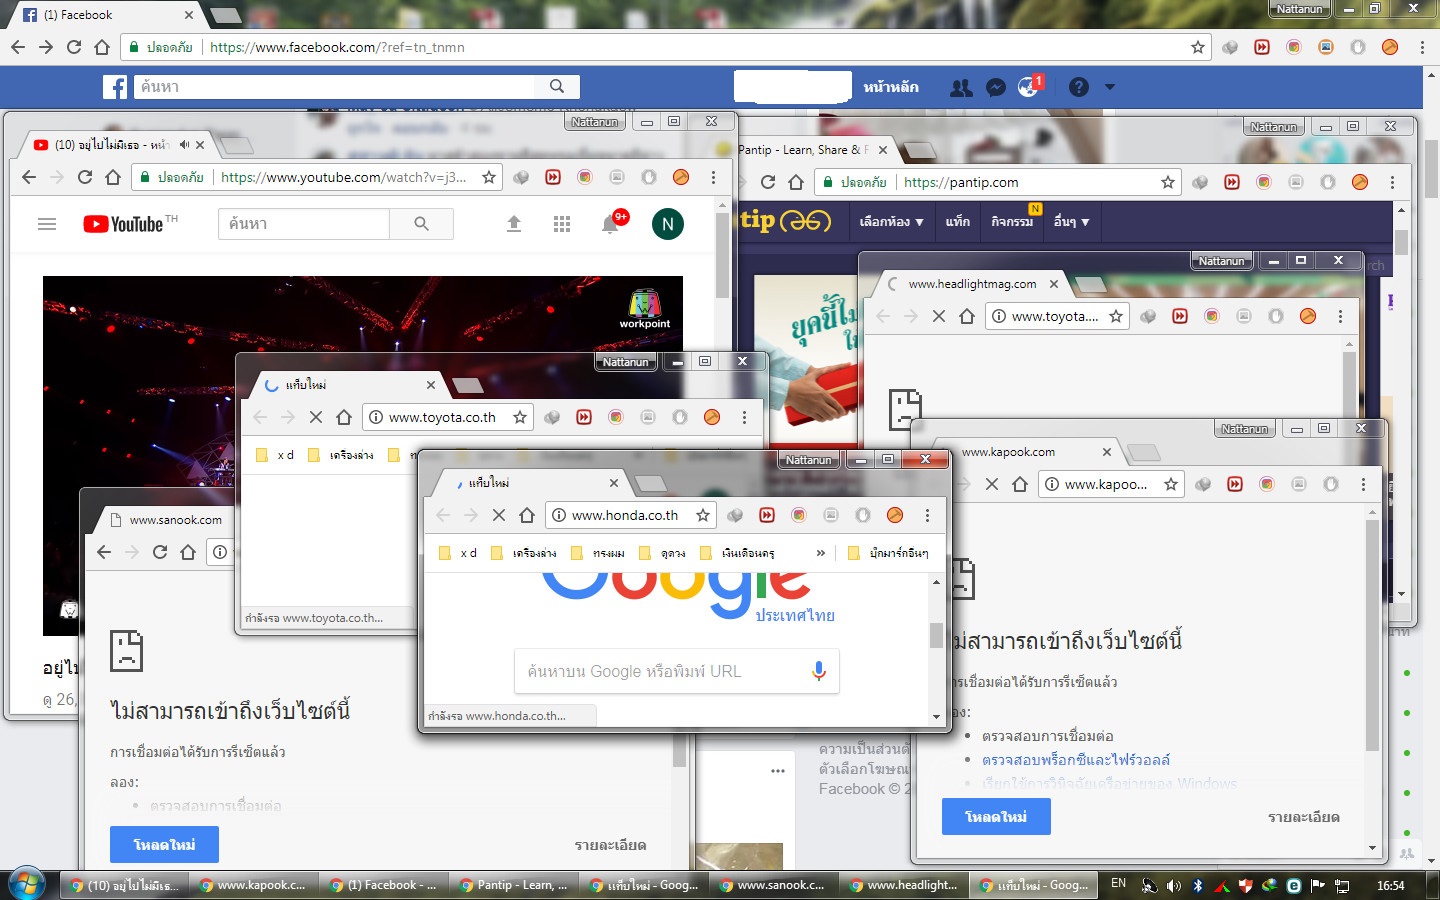1440x900 pixels.
Task: Expand Pantip เลือกห้อง dropdown
Action: pos(891,221)
